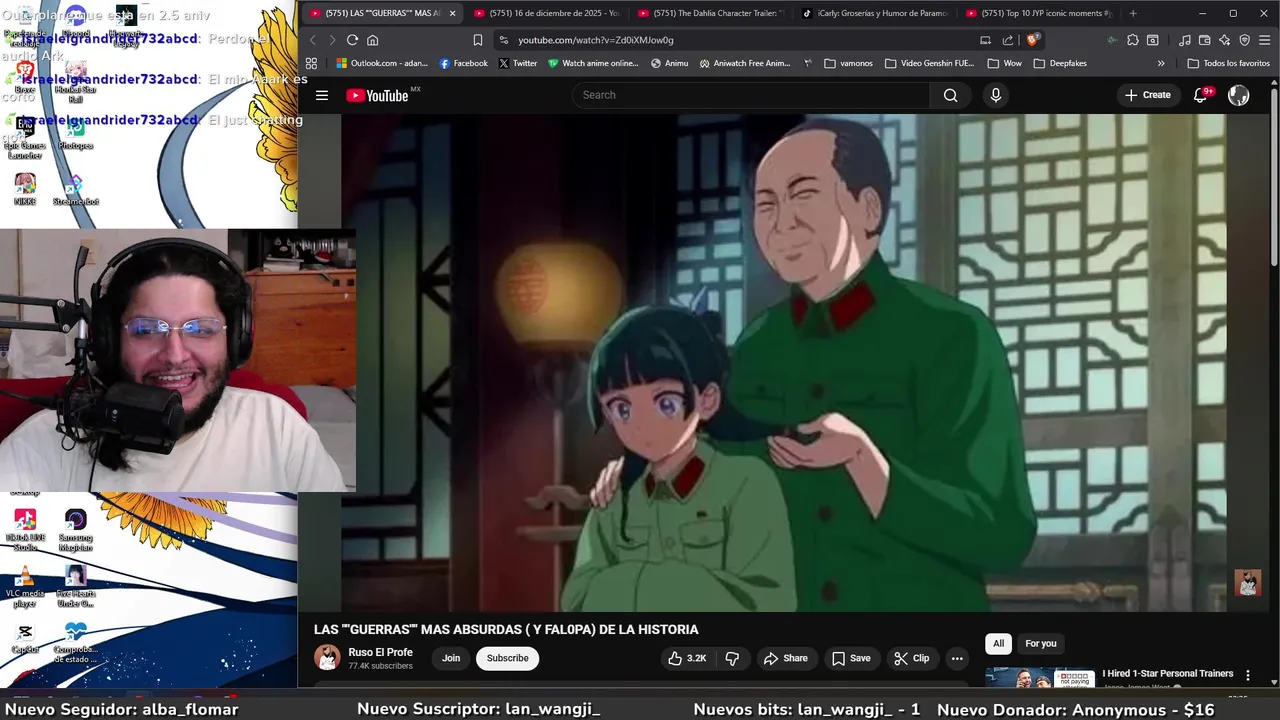Open Ruso El Profe channel avatar

click(x=327, y=658)
